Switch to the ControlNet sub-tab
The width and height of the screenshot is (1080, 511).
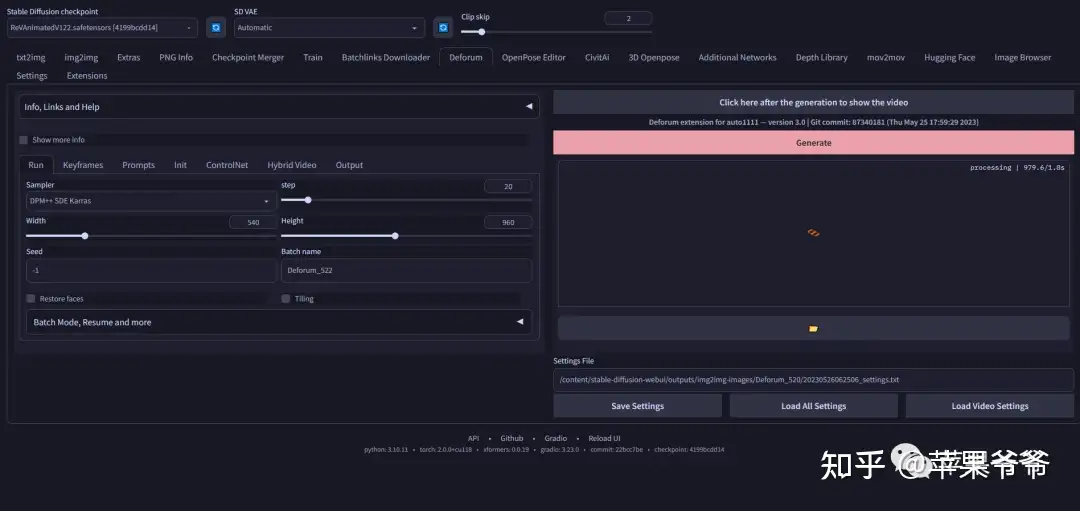(x=227, y=165)
